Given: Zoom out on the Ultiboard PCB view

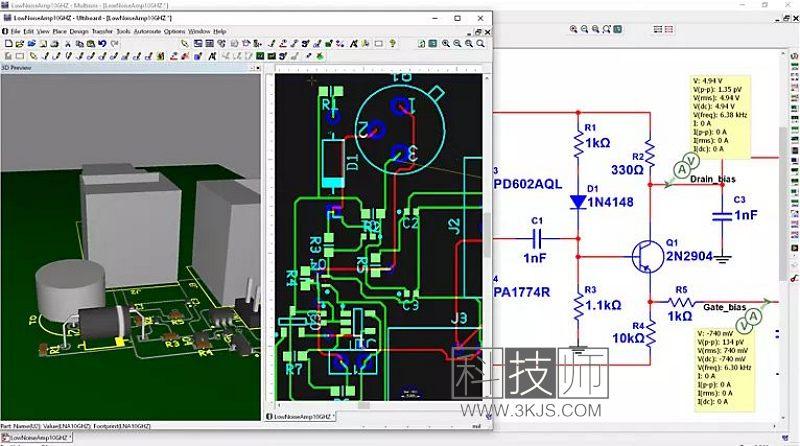Looking at the screenshot, I should coord(457,44).
